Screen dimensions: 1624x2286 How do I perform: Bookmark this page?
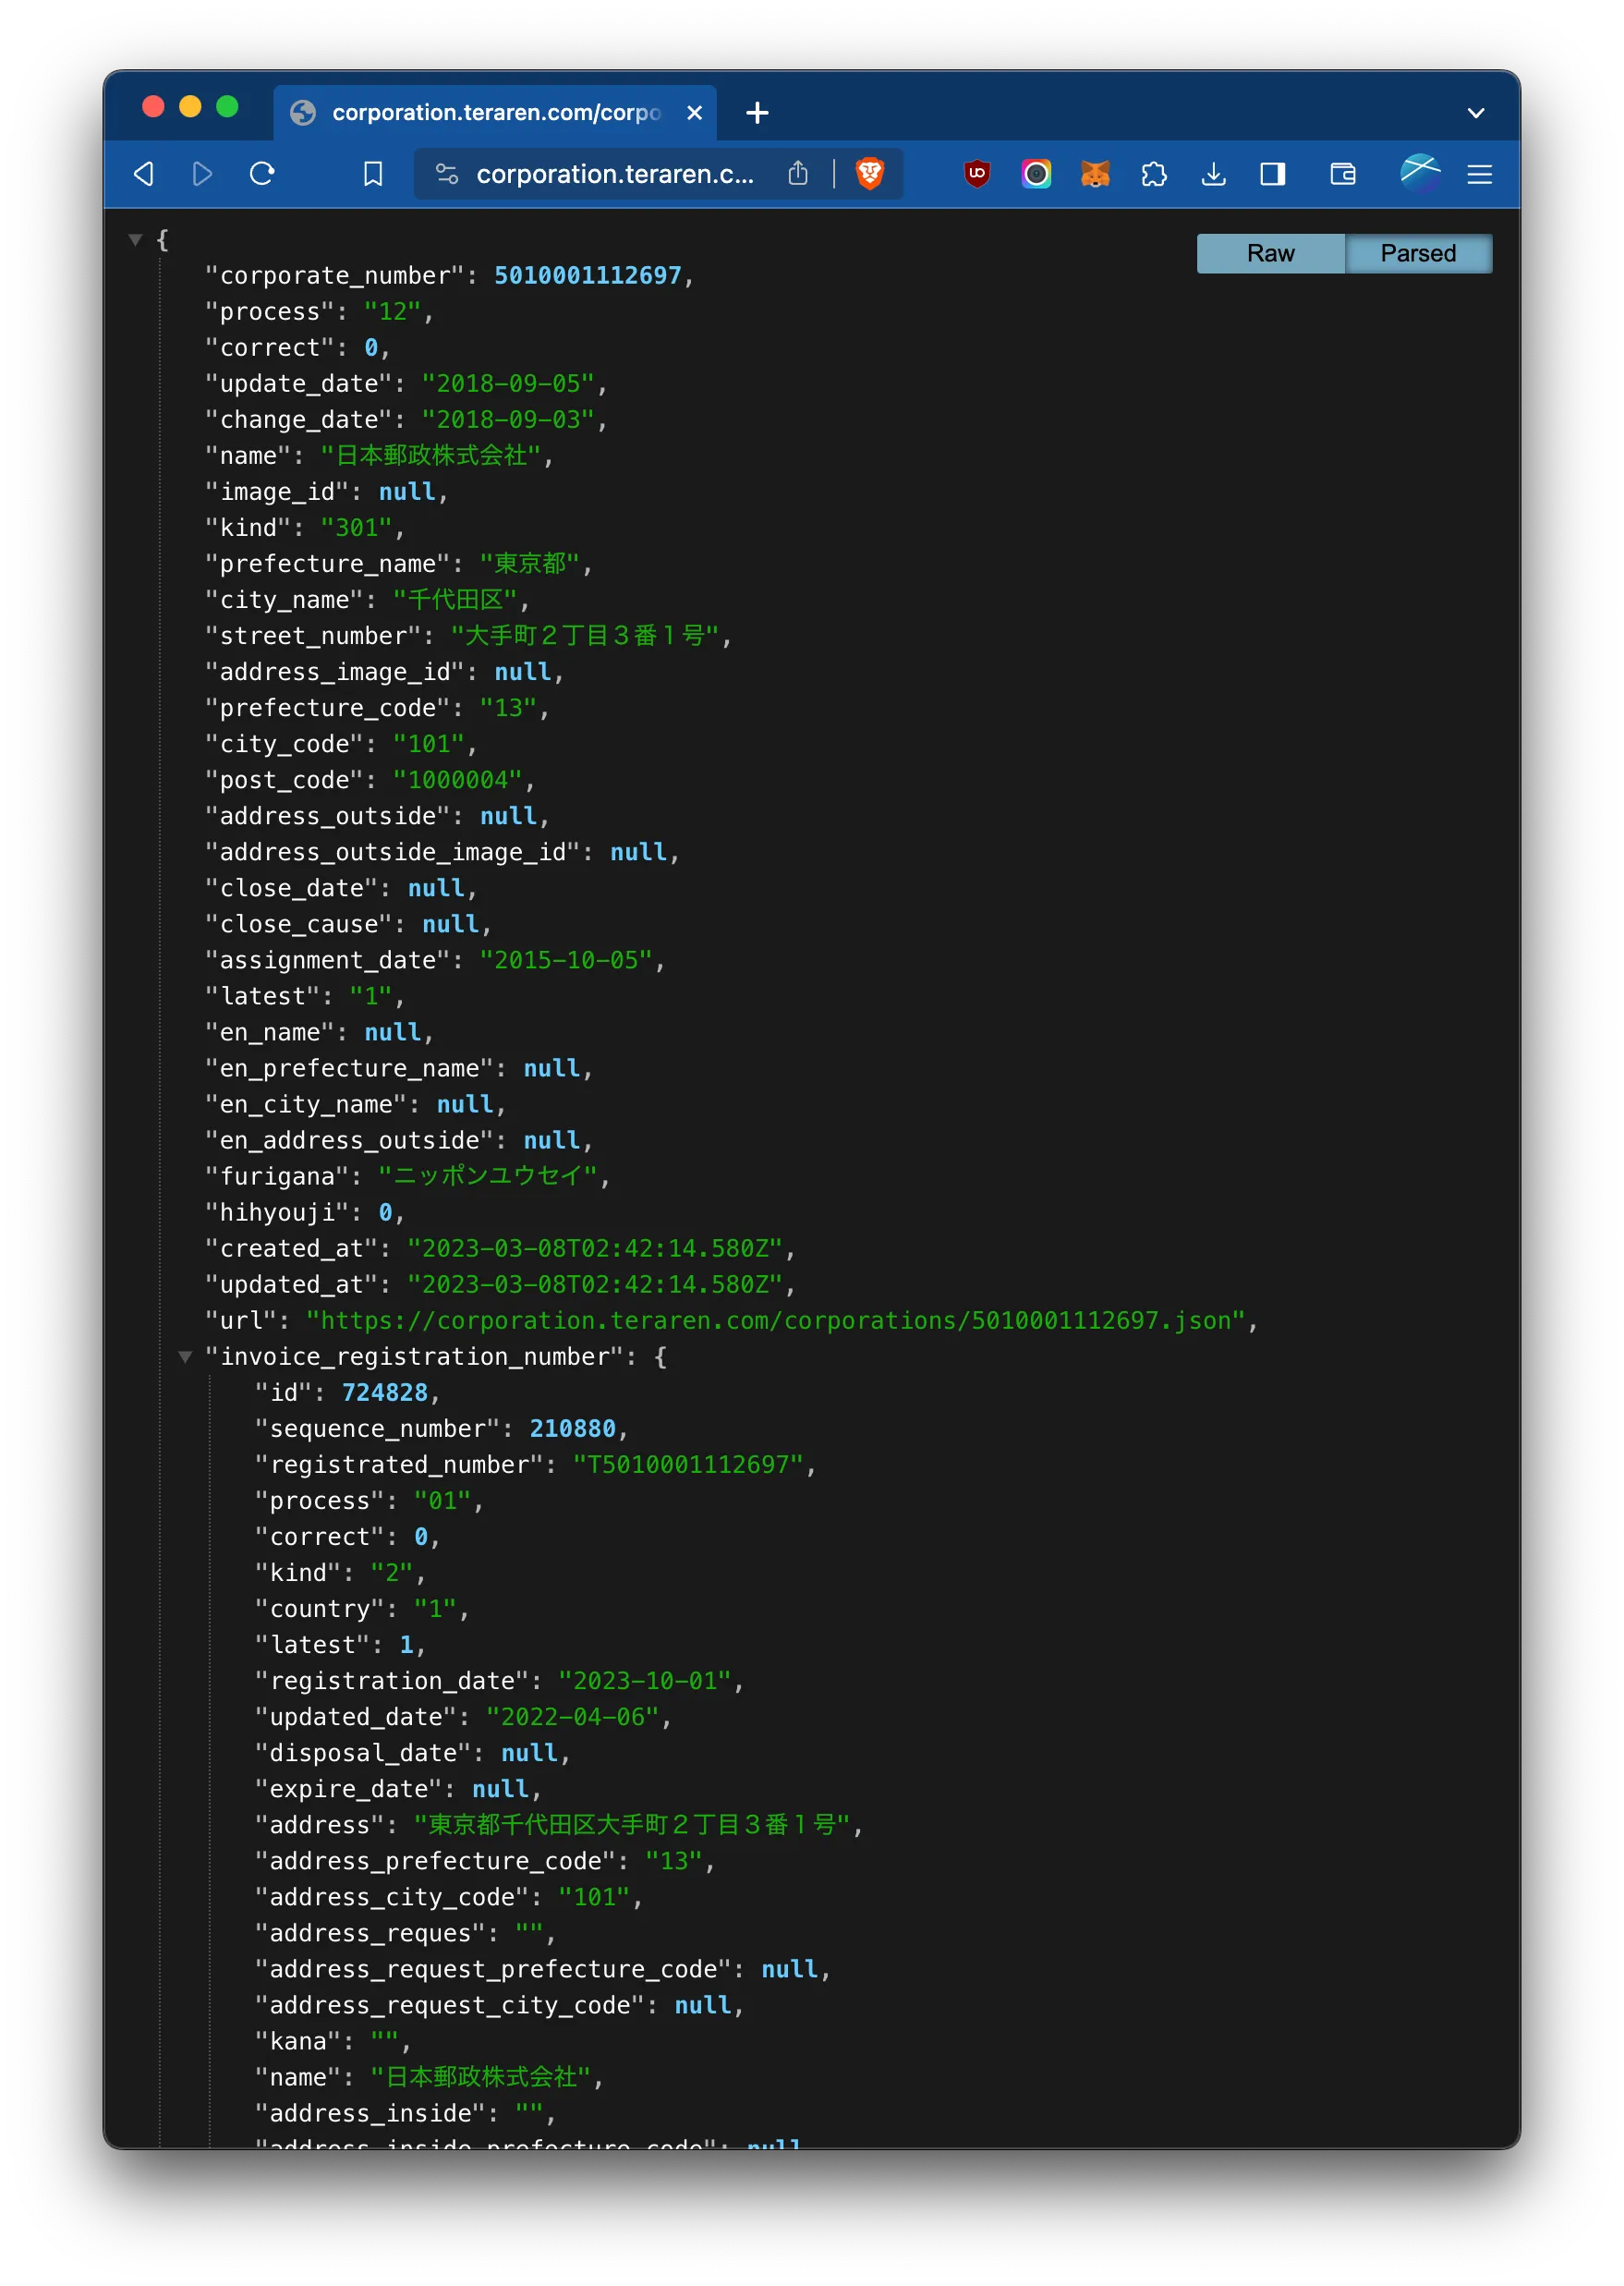(373, 174)
